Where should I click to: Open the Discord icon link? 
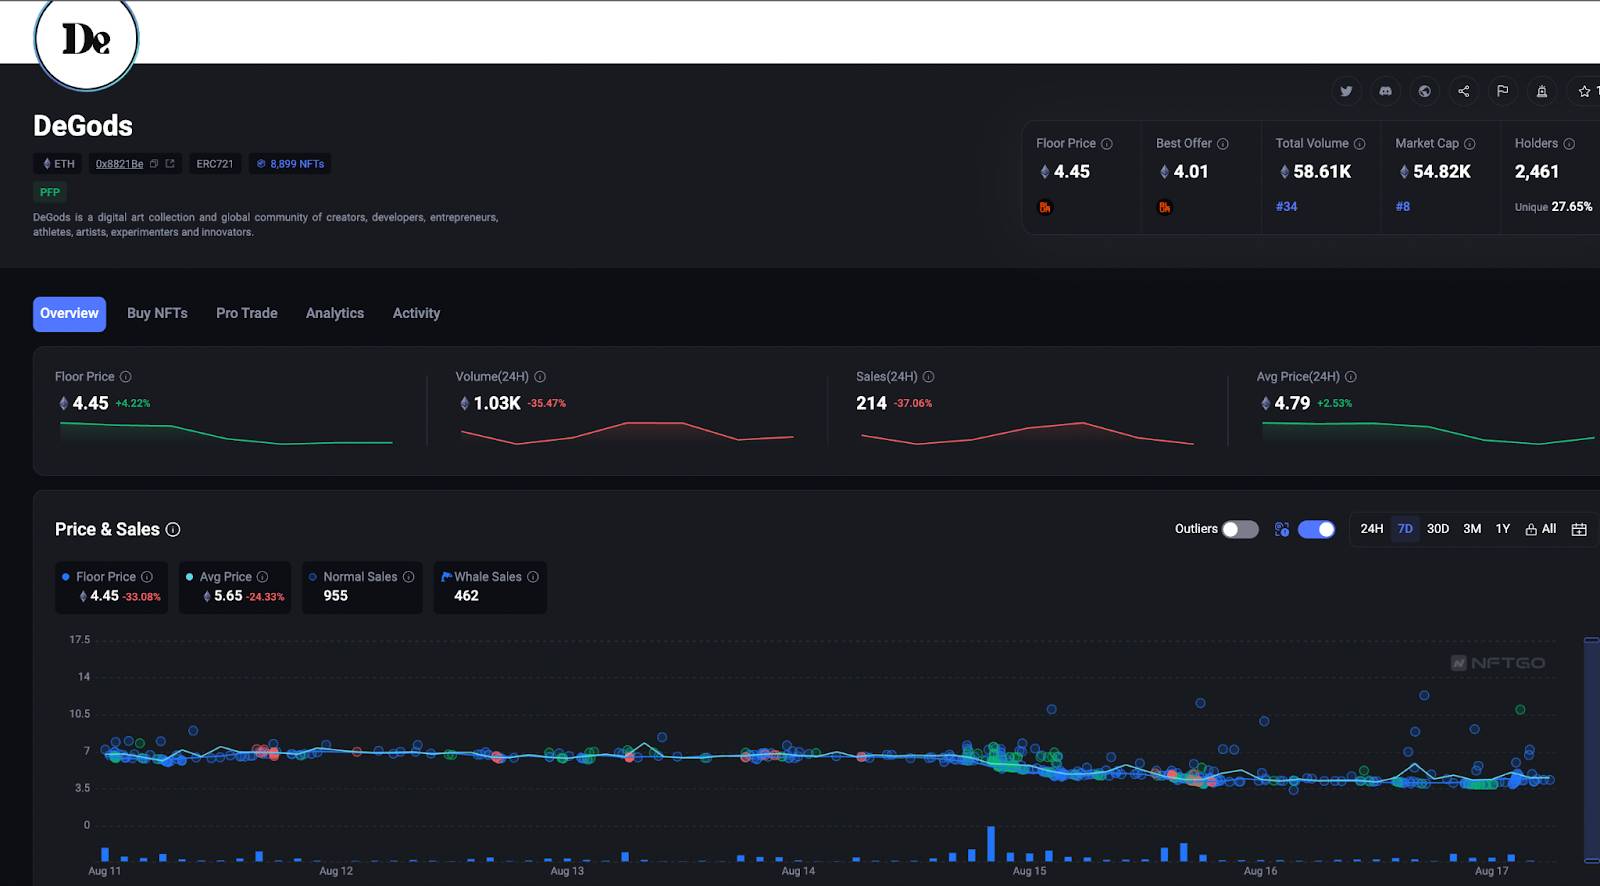tap(1385, 91)
